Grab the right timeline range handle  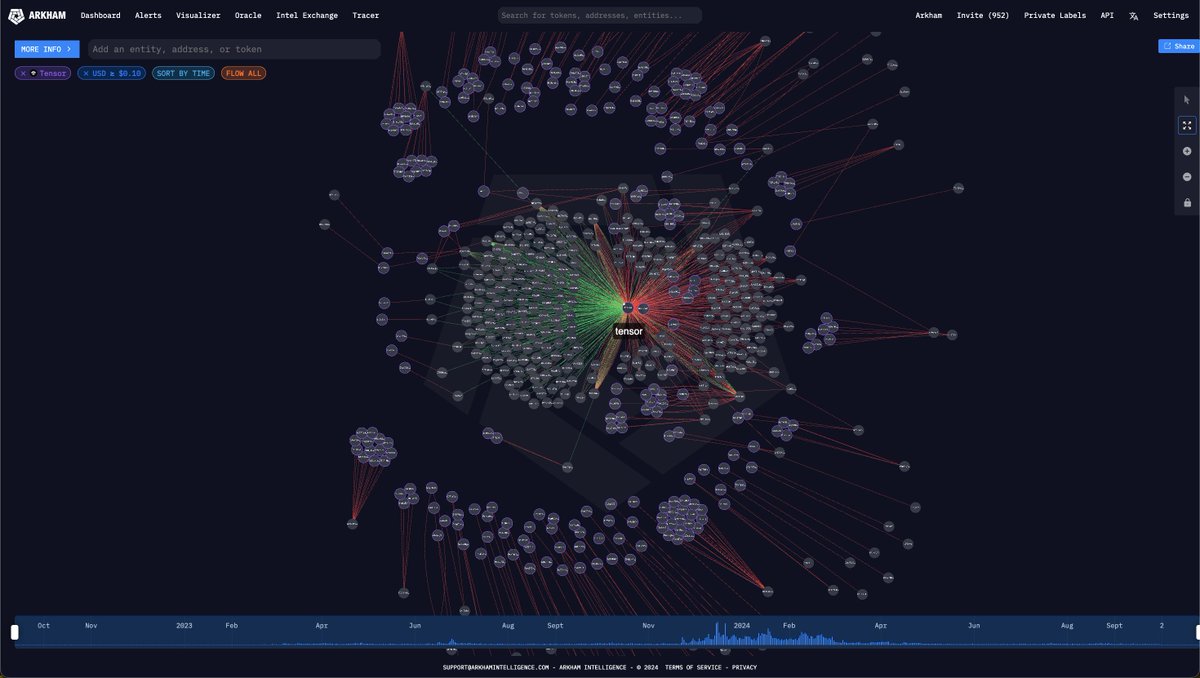pos(1196,632)
